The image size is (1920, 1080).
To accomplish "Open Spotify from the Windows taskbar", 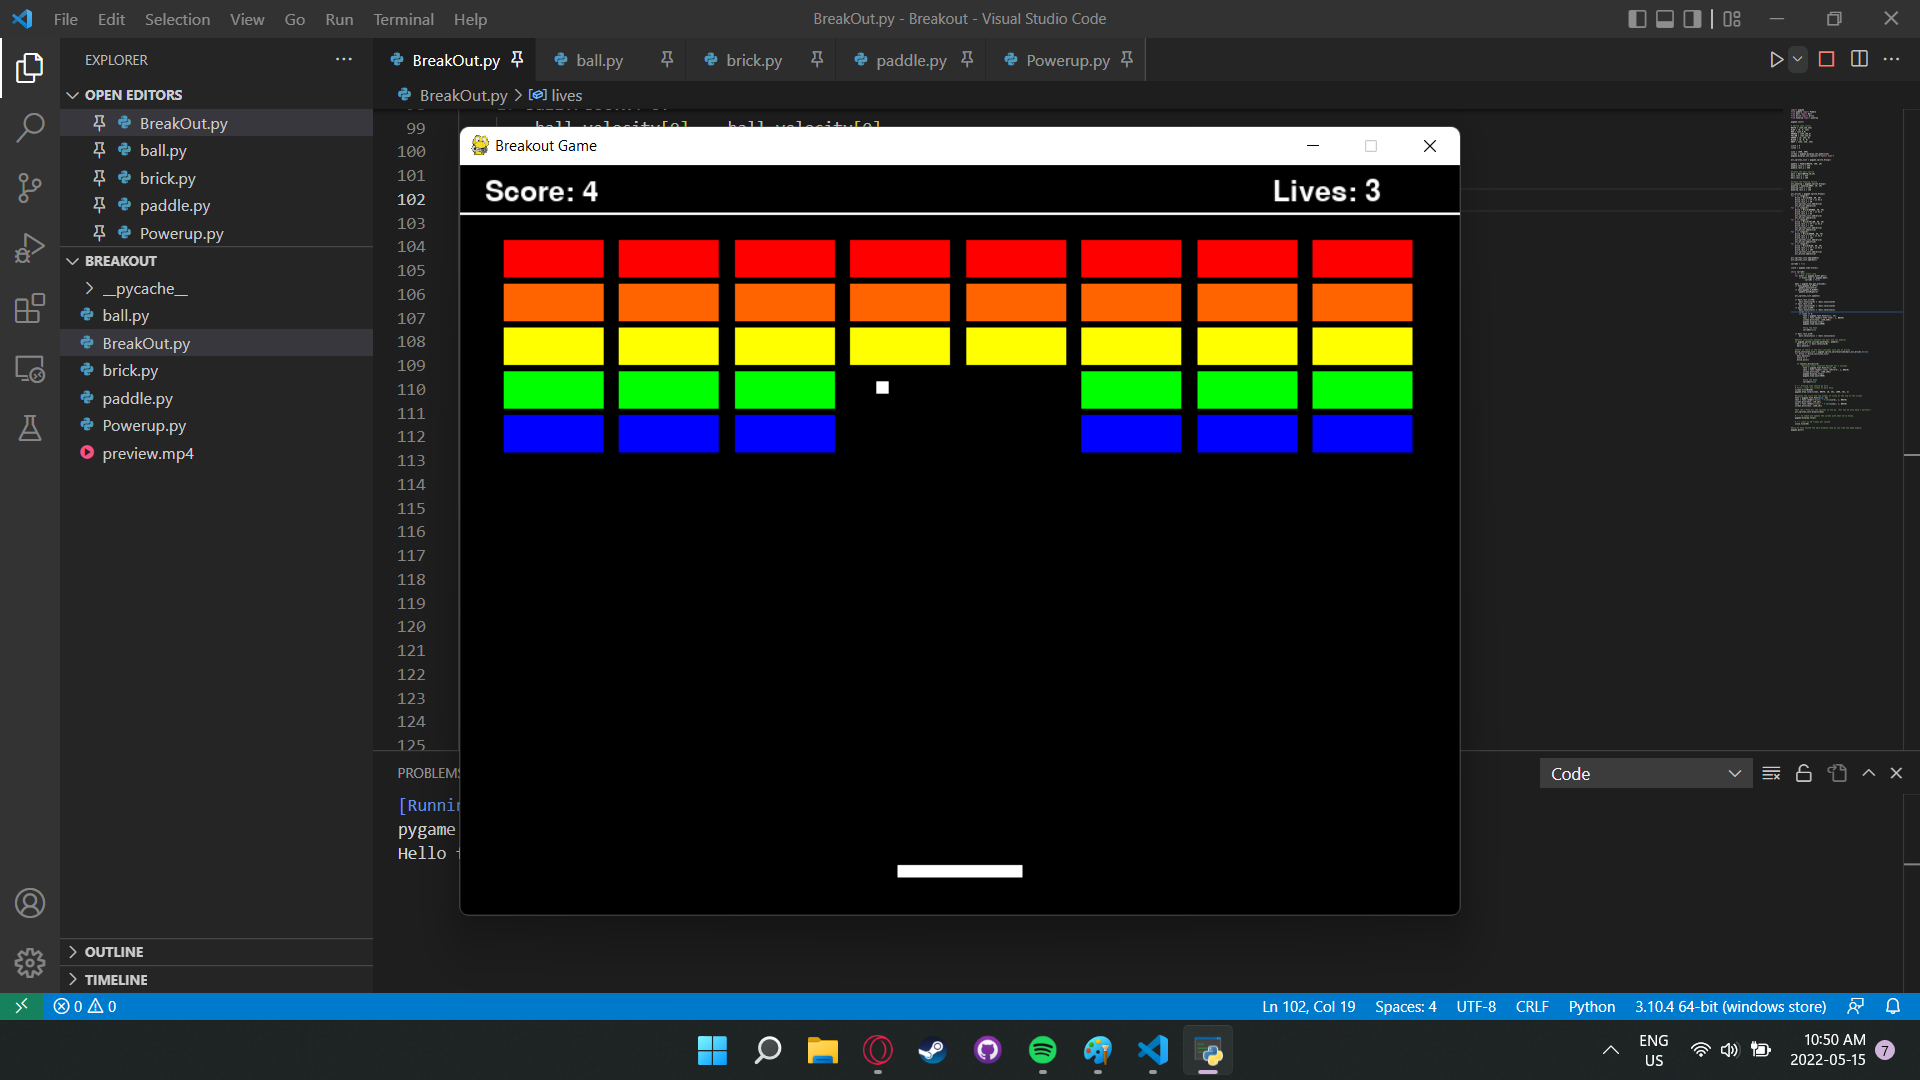I will click(1042, 1050).
